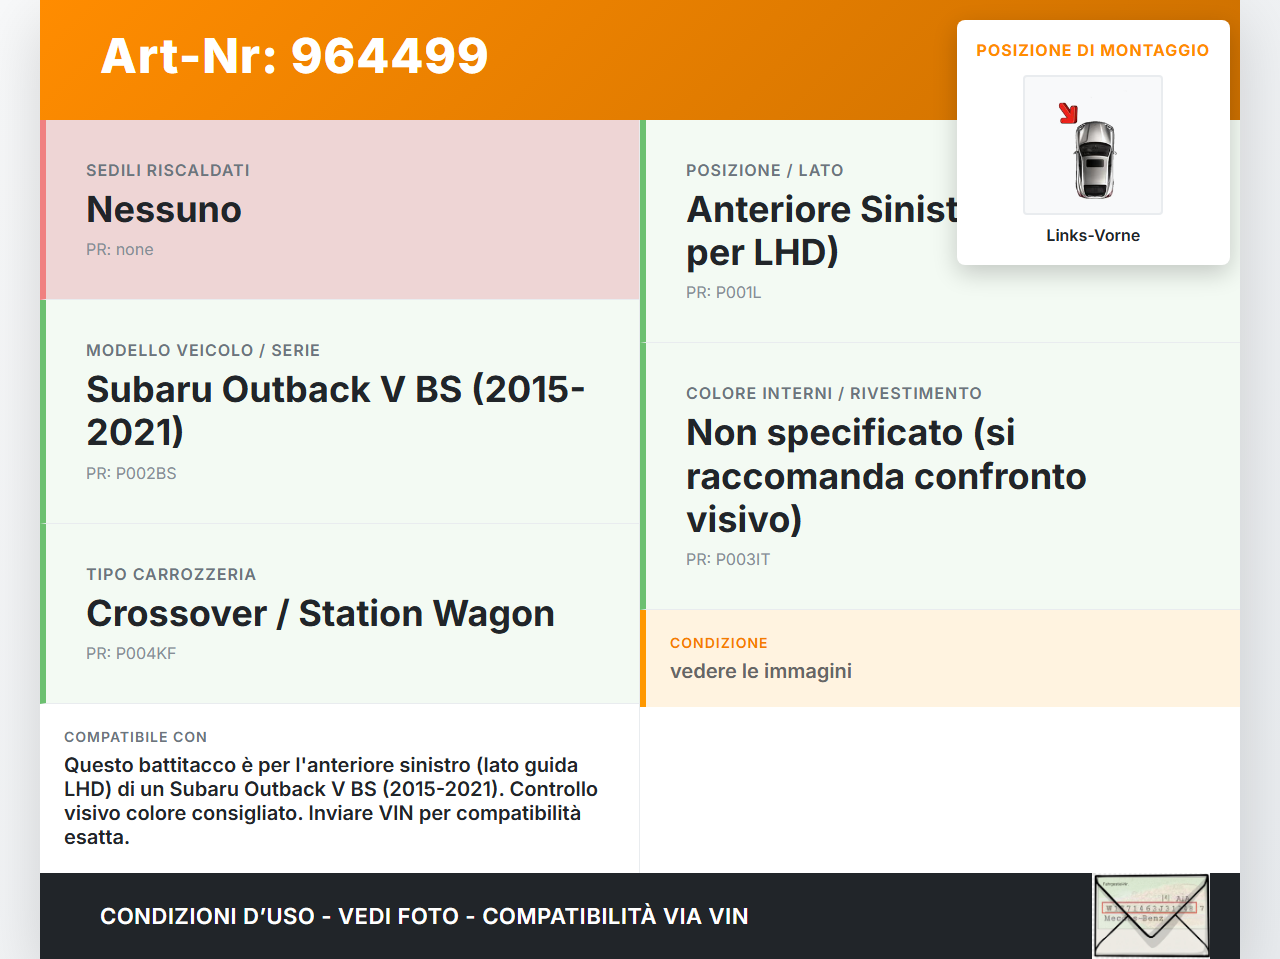Click the crossed-out label thumbnail in footer
1280x959 pixels.
coord(1152,916)
